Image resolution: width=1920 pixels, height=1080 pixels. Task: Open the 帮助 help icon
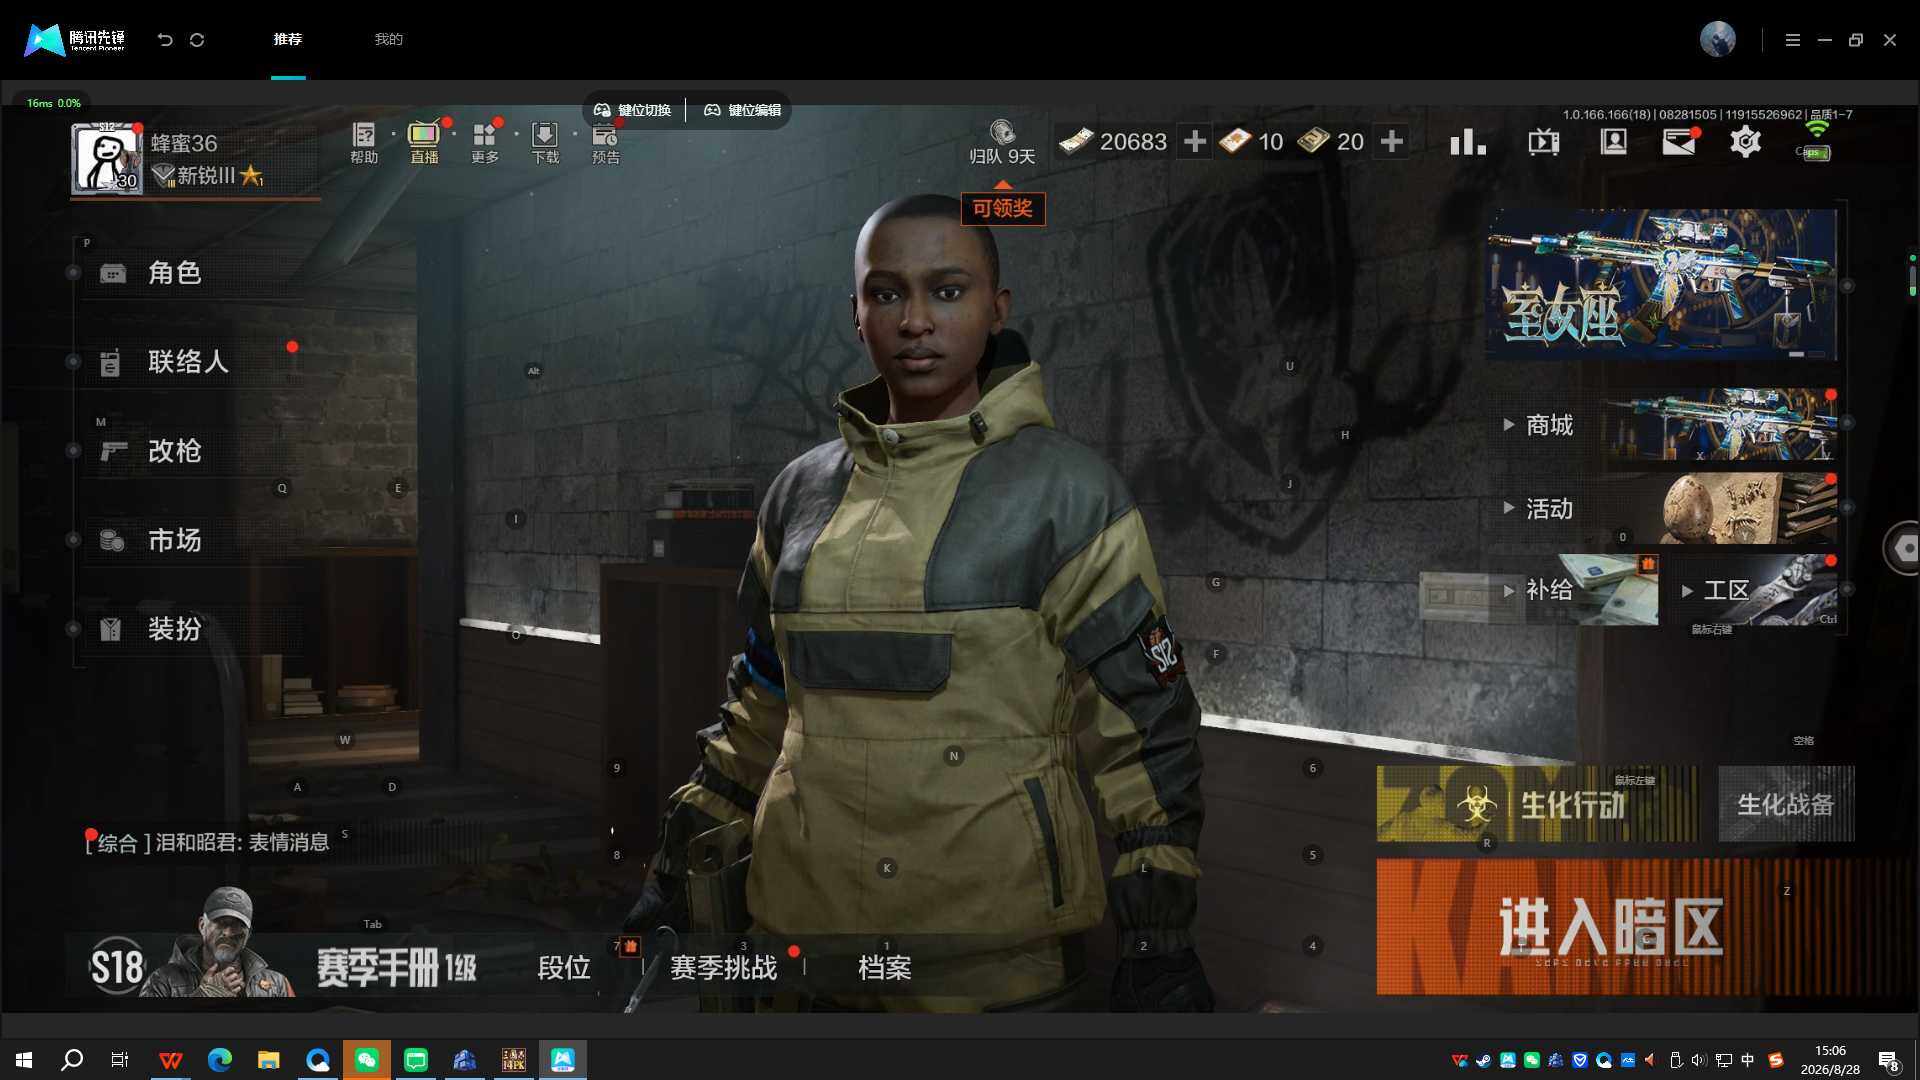click(364, 143)
